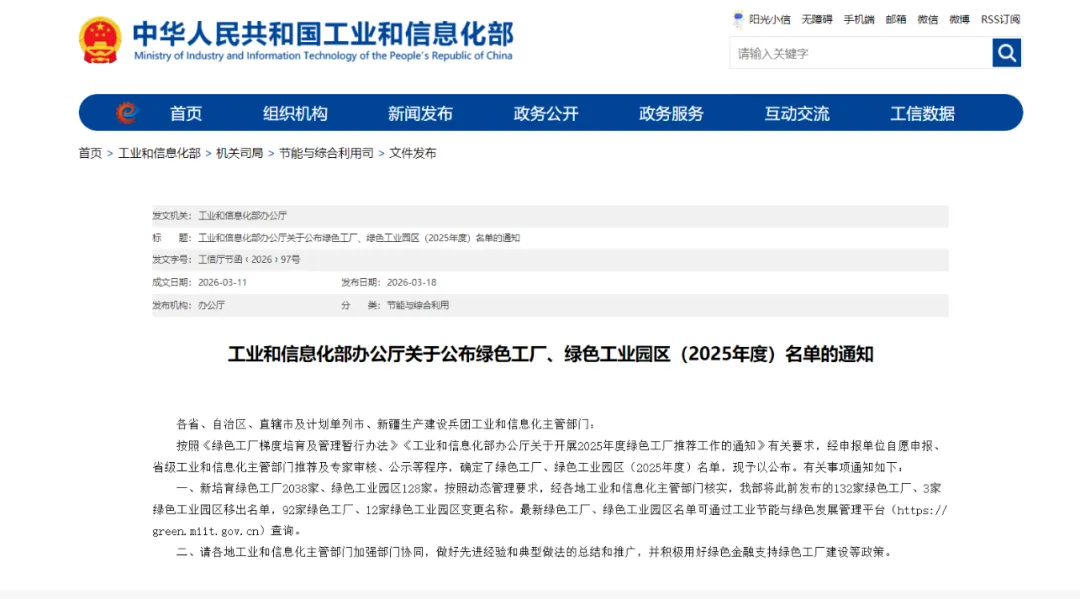Click the 微博 link at top
The height and width of the screenshot is (599, 1080).
click(959, 19)
